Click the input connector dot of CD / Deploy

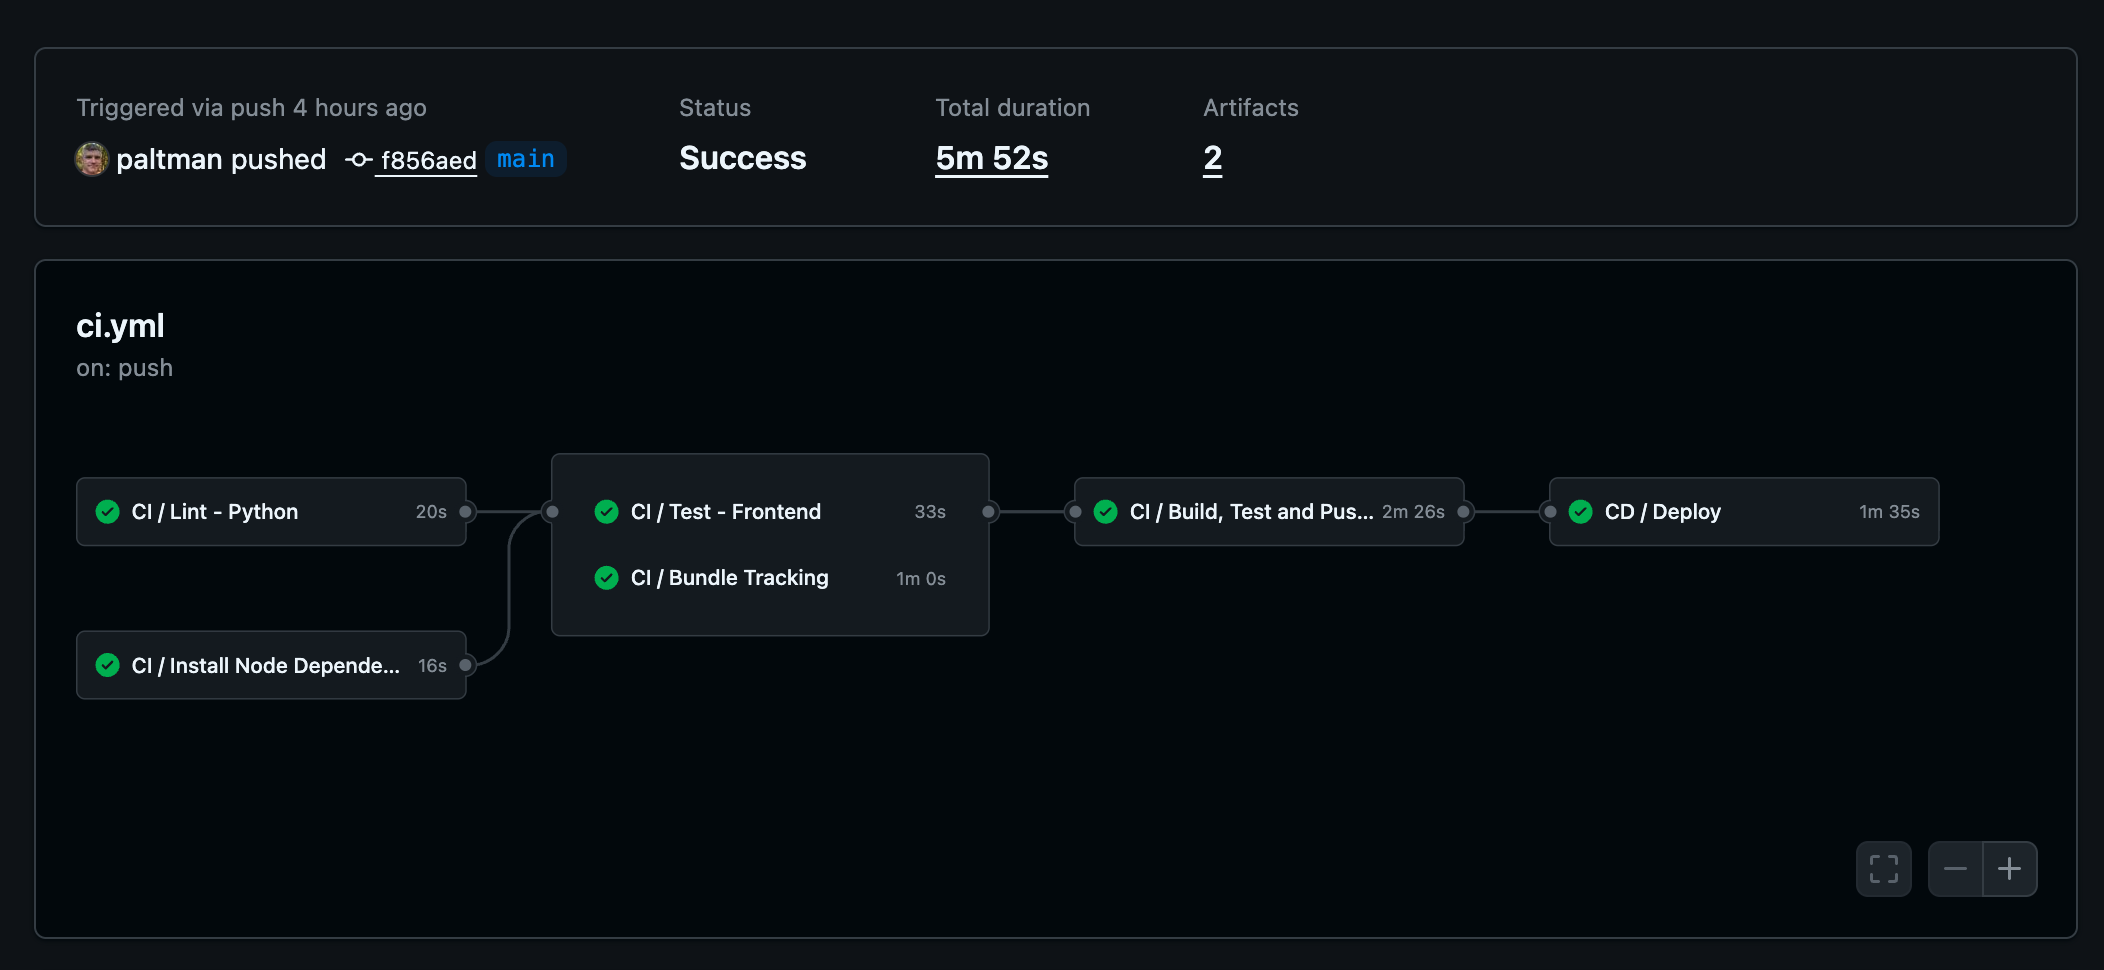(1550, 512)
